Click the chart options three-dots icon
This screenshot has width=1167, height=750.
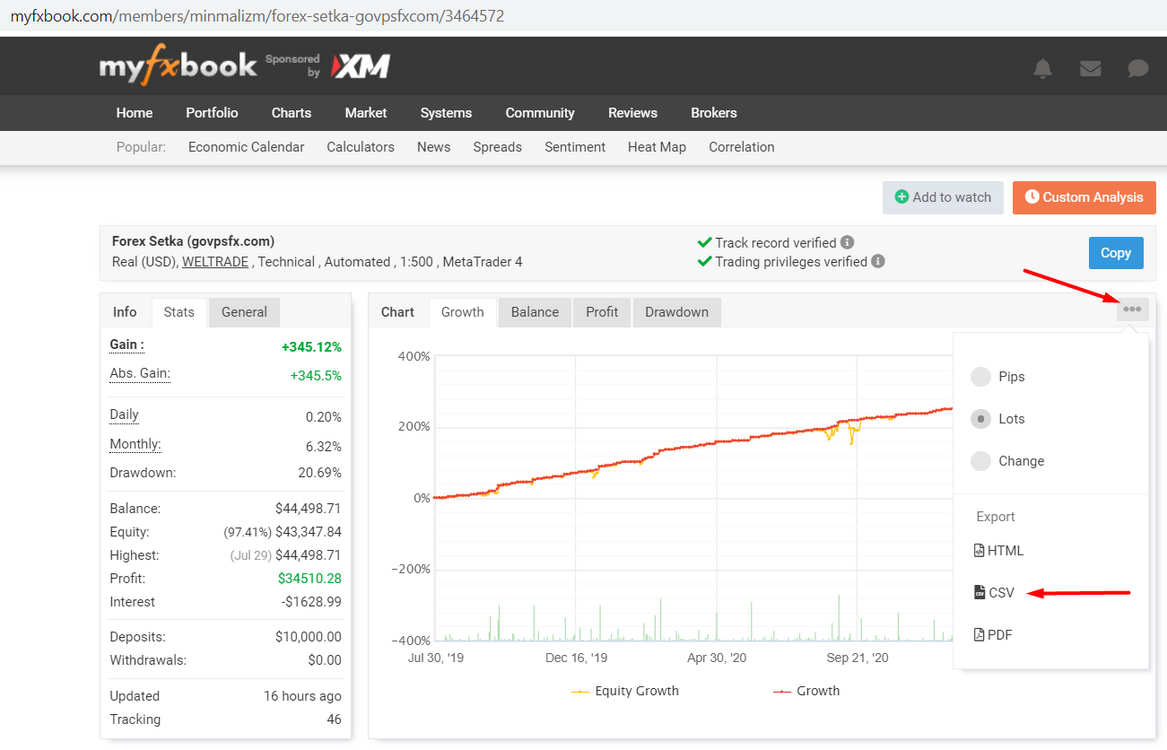(1132, 309)
